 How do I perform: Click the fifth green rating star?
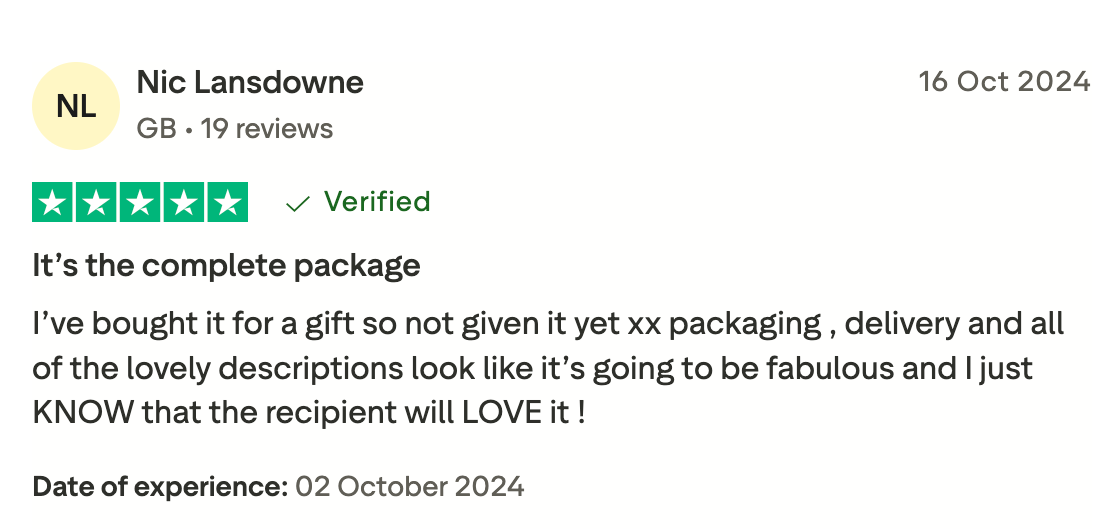click(226, 203)
